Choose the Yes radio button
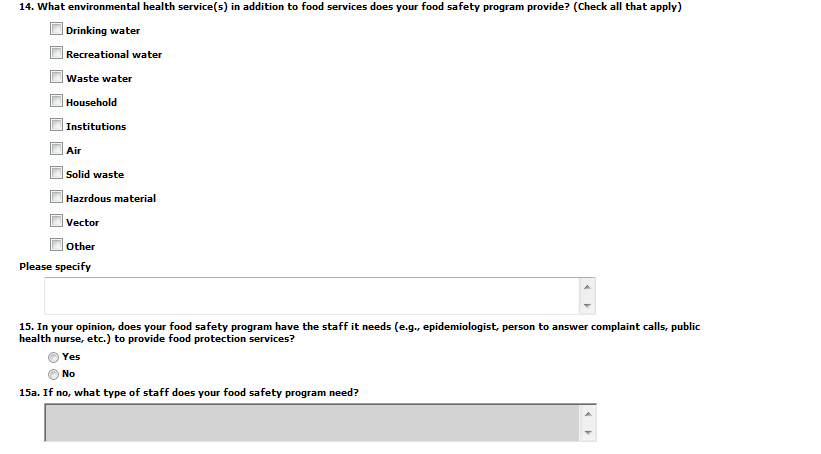The image size is (821, 454). 53,357
